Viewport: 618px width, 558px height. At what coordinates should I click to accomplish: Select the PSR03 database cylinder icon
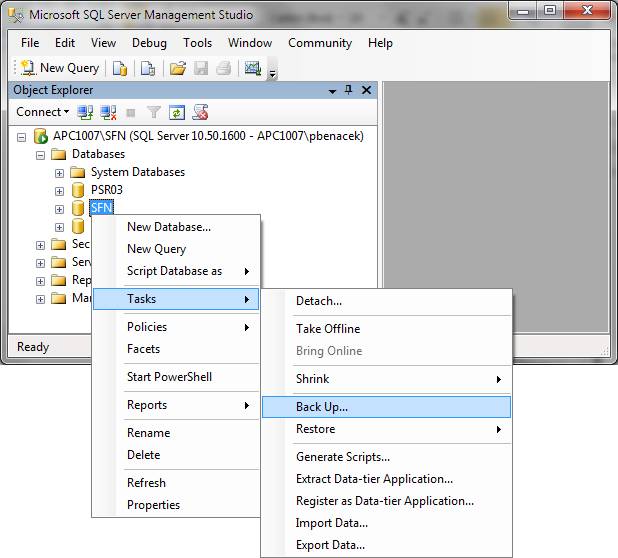[78, 190]
